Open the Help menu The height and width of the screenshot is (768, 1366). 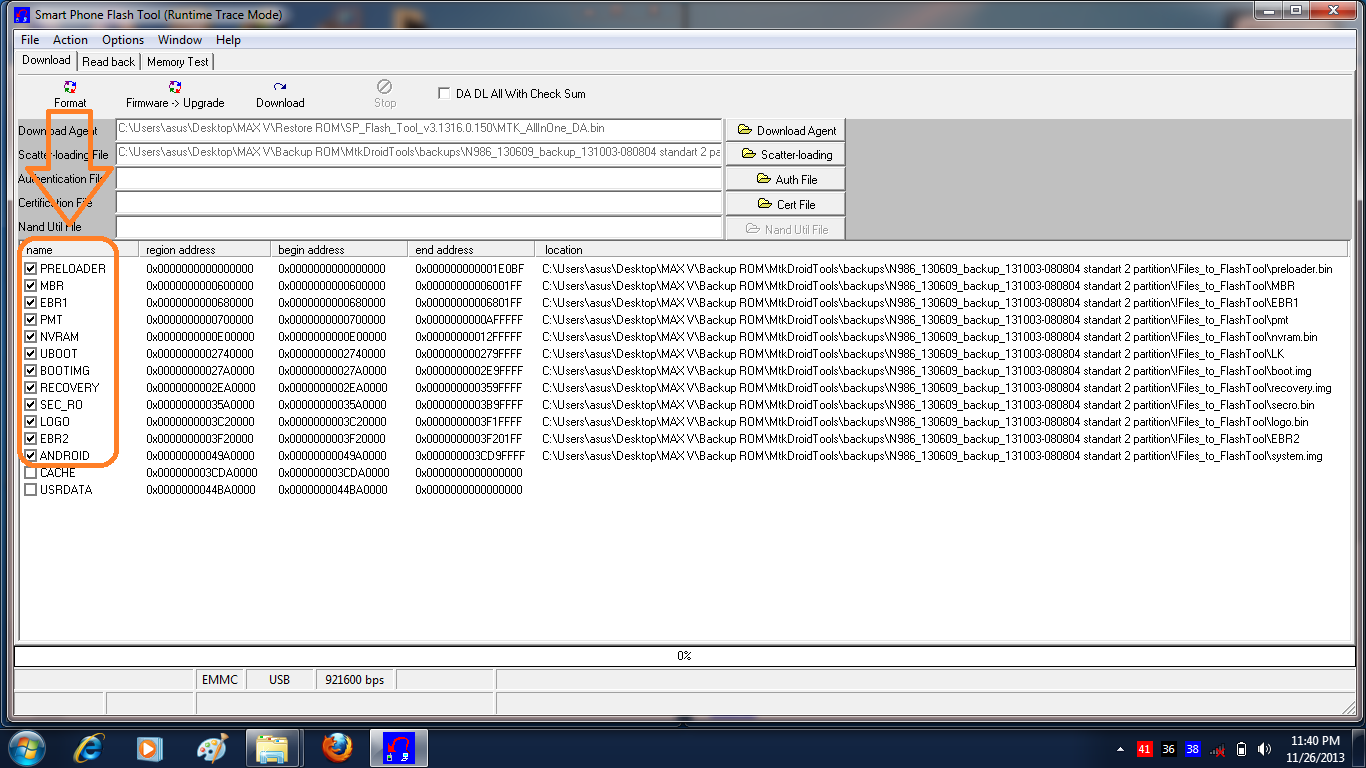(228, 40)
